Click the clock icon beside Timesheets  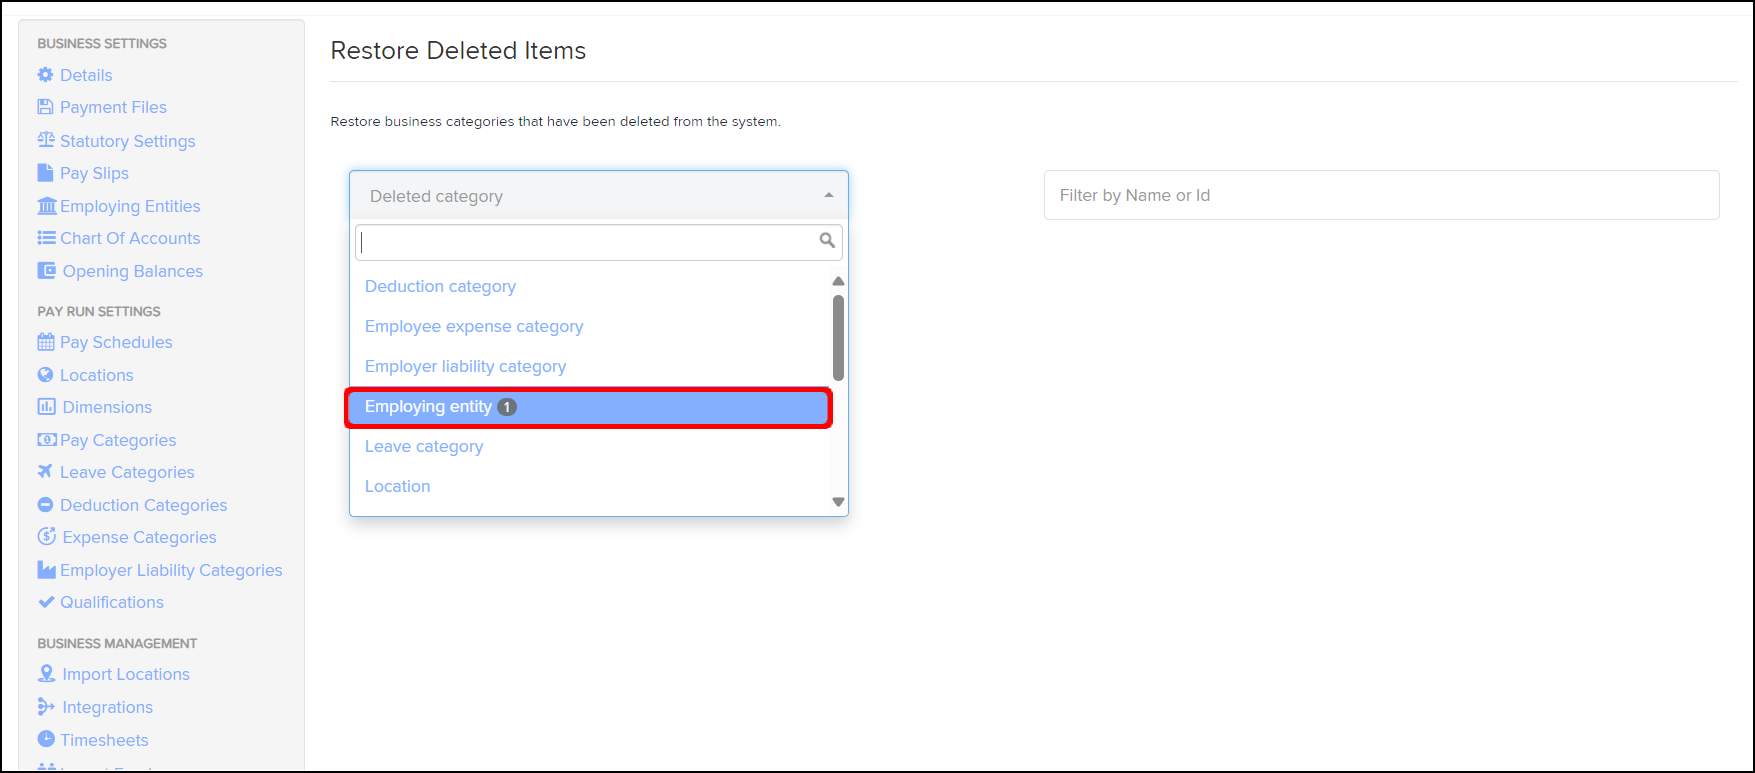tap(46, 739)
